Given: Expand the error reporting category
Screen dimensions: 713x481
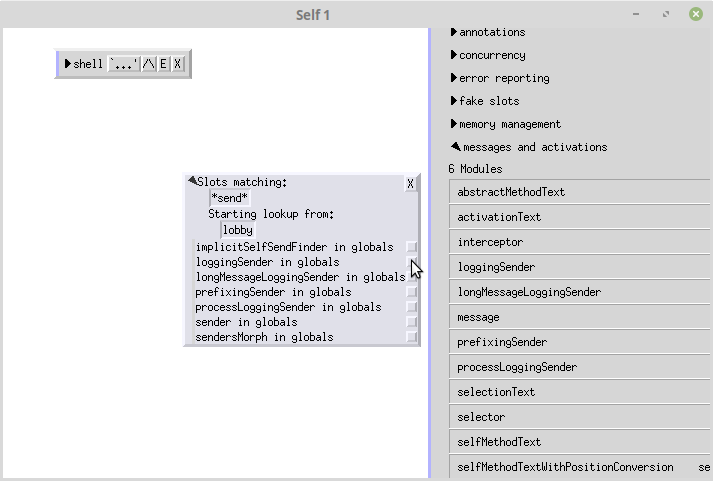Looking at the screenshot, I should coord(453,78).
